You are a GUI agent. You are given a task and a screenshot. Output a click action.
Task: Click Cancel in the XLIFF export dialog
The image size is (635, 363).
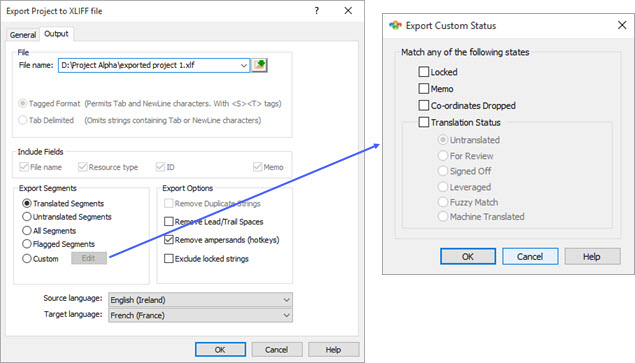click(277, 350)
